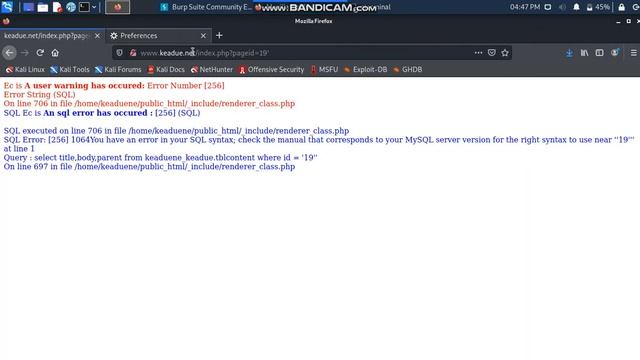The height and width of the screenshot is (360, 640).
Task: Click 'An sql error has occured :' text
Action: 98,113
